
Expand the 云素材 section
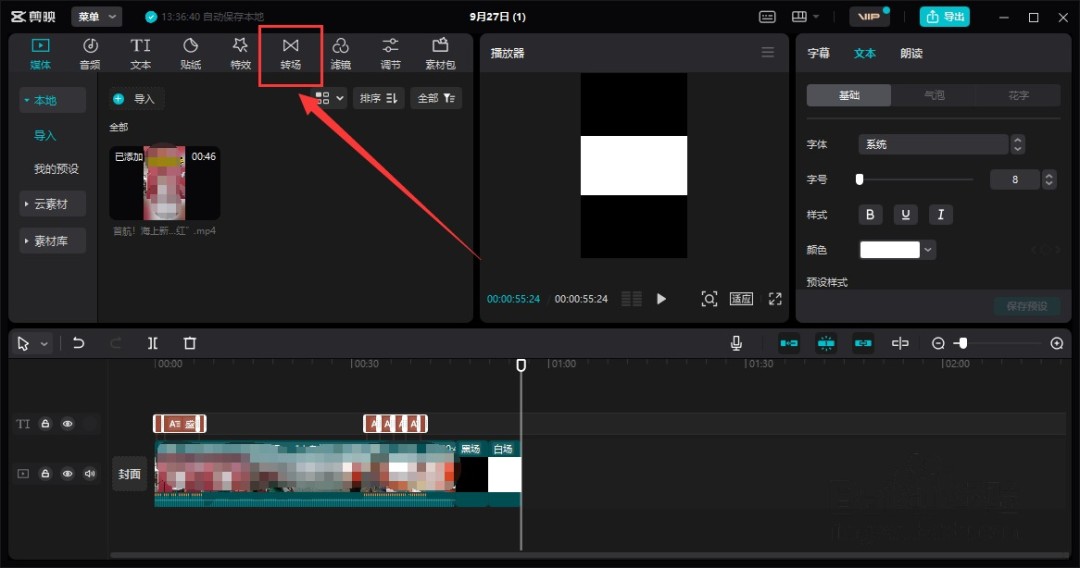point(52,204)
